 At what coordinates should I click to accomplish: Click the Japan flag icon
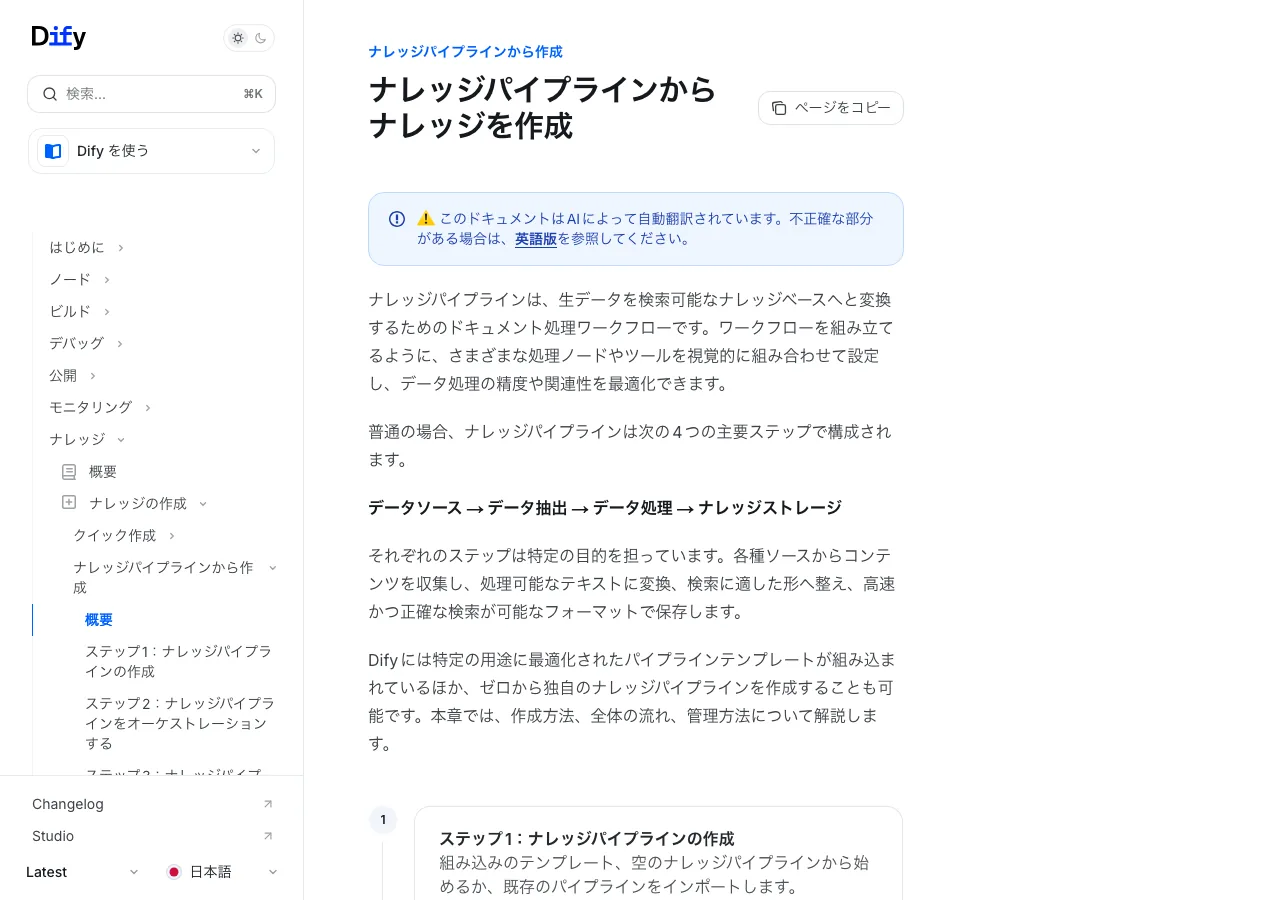[x=174, y=872]
